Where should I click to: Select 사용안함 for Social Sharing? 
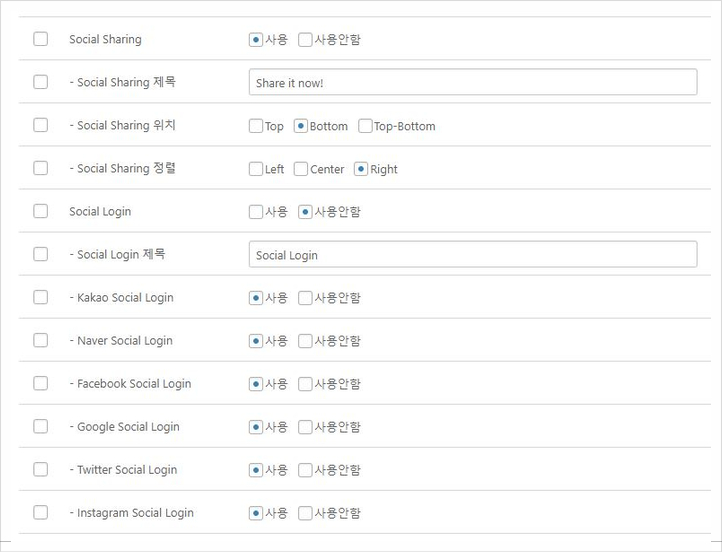pyautogui.click(x=305, y=40)
